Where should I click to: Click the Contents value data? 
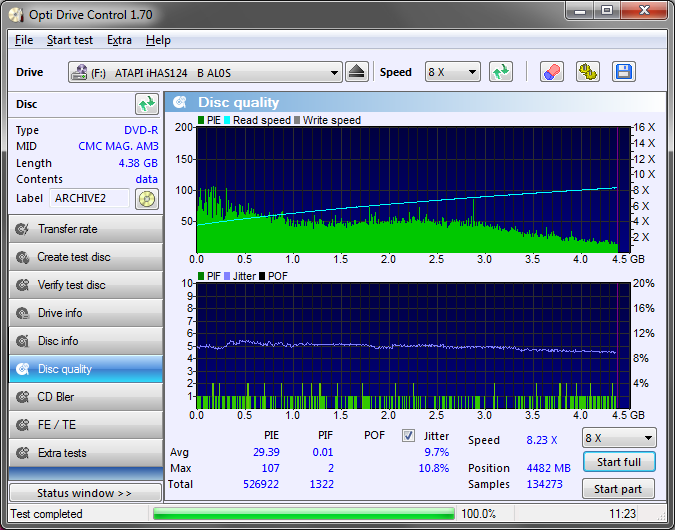(147, 179)
